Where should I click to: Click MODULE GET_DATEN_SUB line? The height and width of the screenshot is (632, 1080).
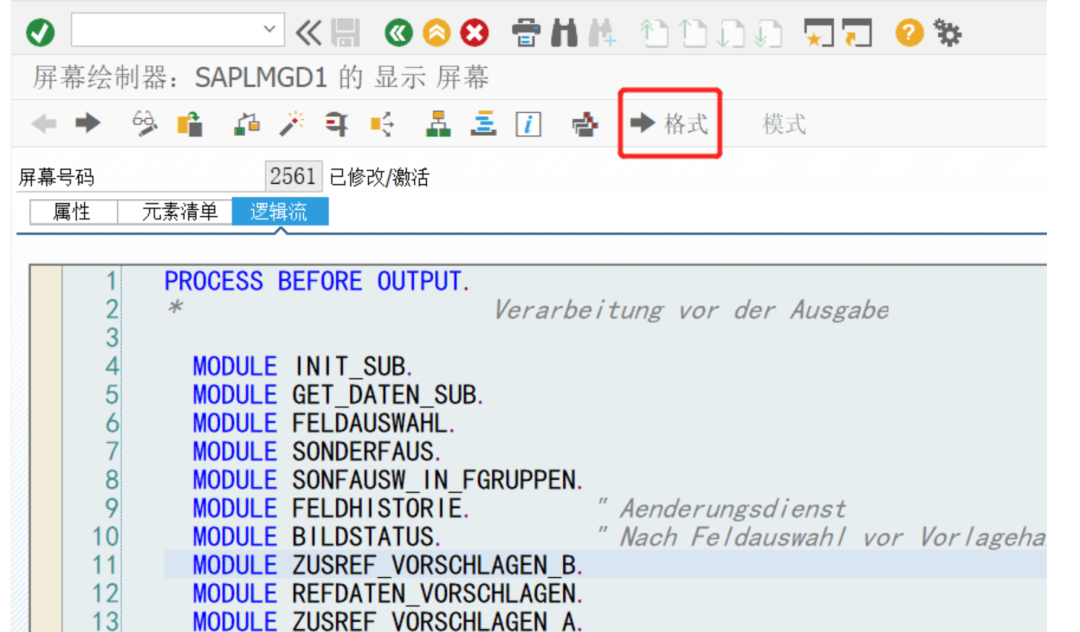(x=338, y=394)
